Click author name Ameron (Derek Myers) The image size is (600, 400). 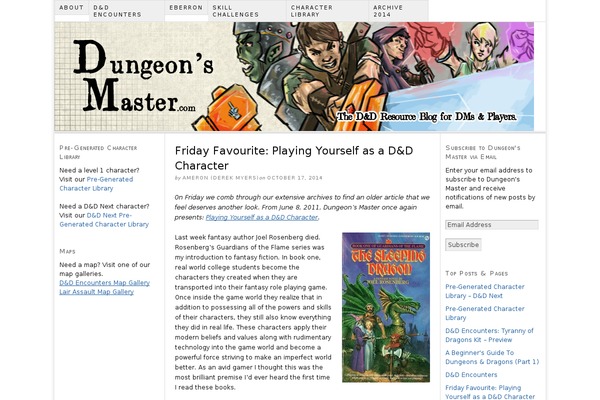pos(220,178)
